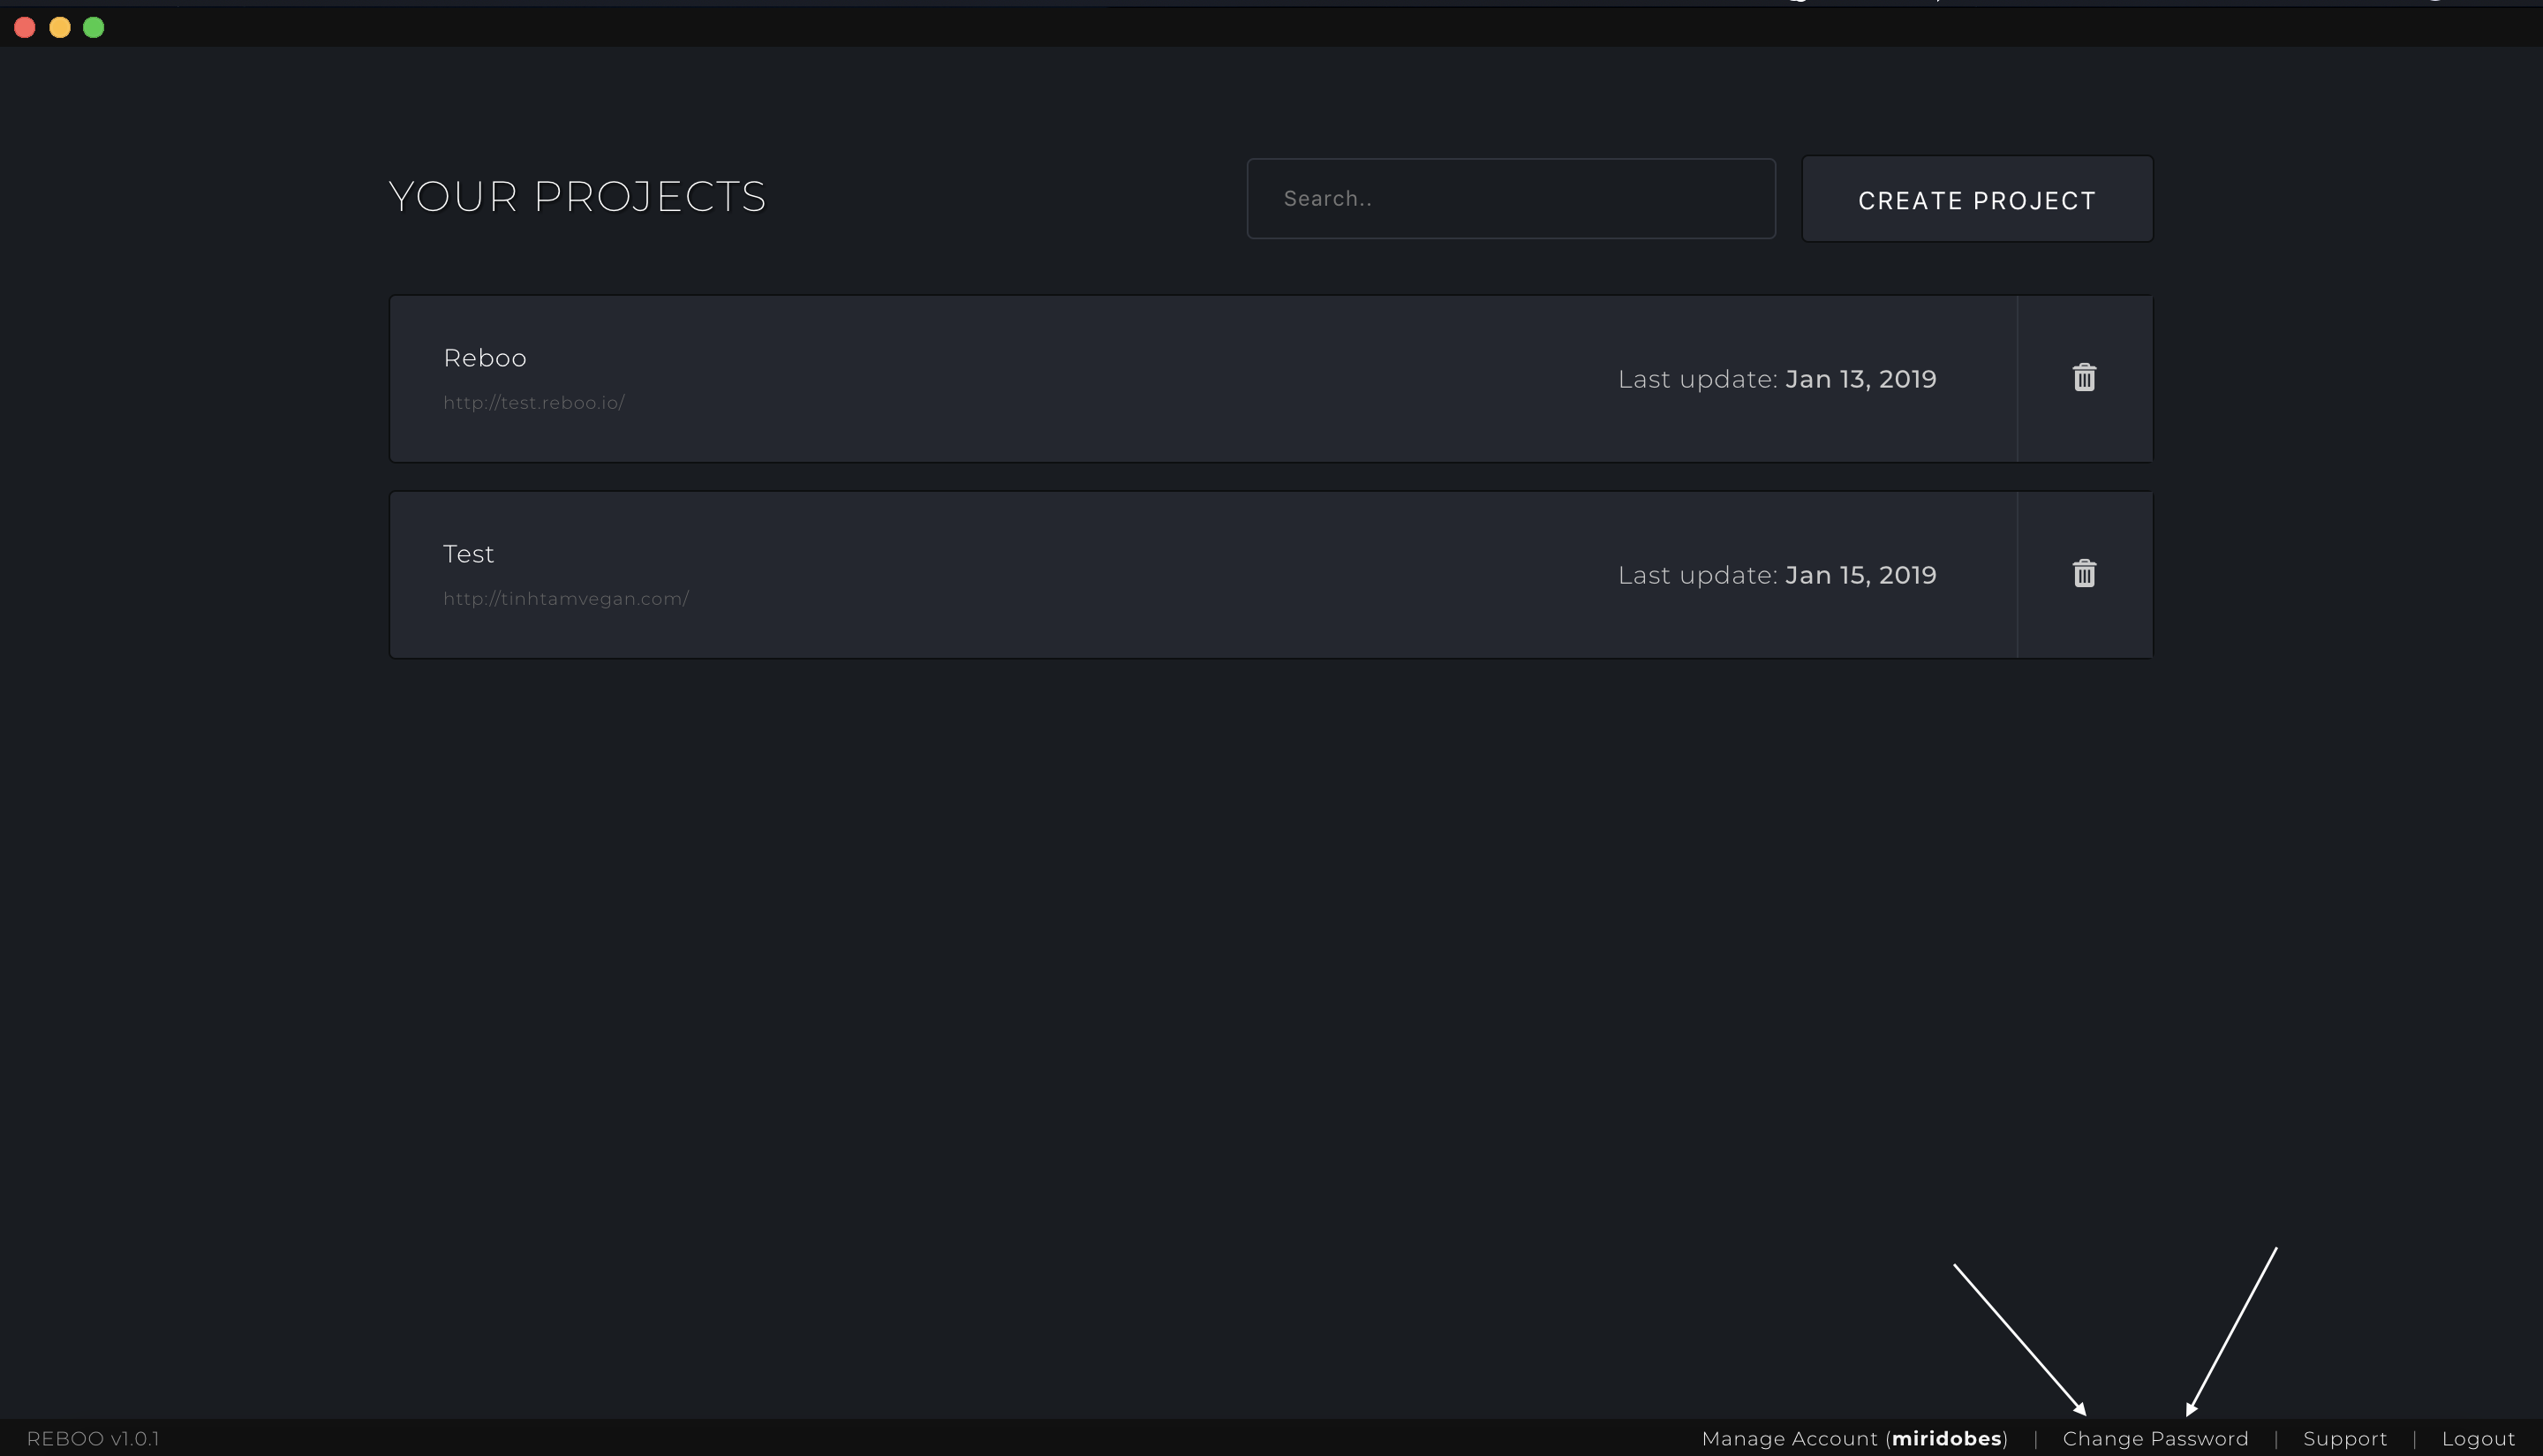Click the Change Password link

click(2155, 1438)
